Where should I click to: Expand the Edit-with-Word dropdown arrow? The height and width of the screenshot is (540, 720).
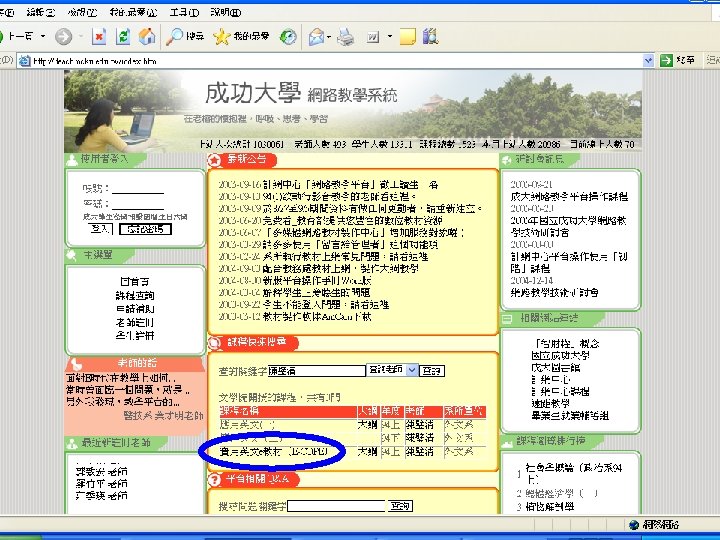[x=390, y=36]
